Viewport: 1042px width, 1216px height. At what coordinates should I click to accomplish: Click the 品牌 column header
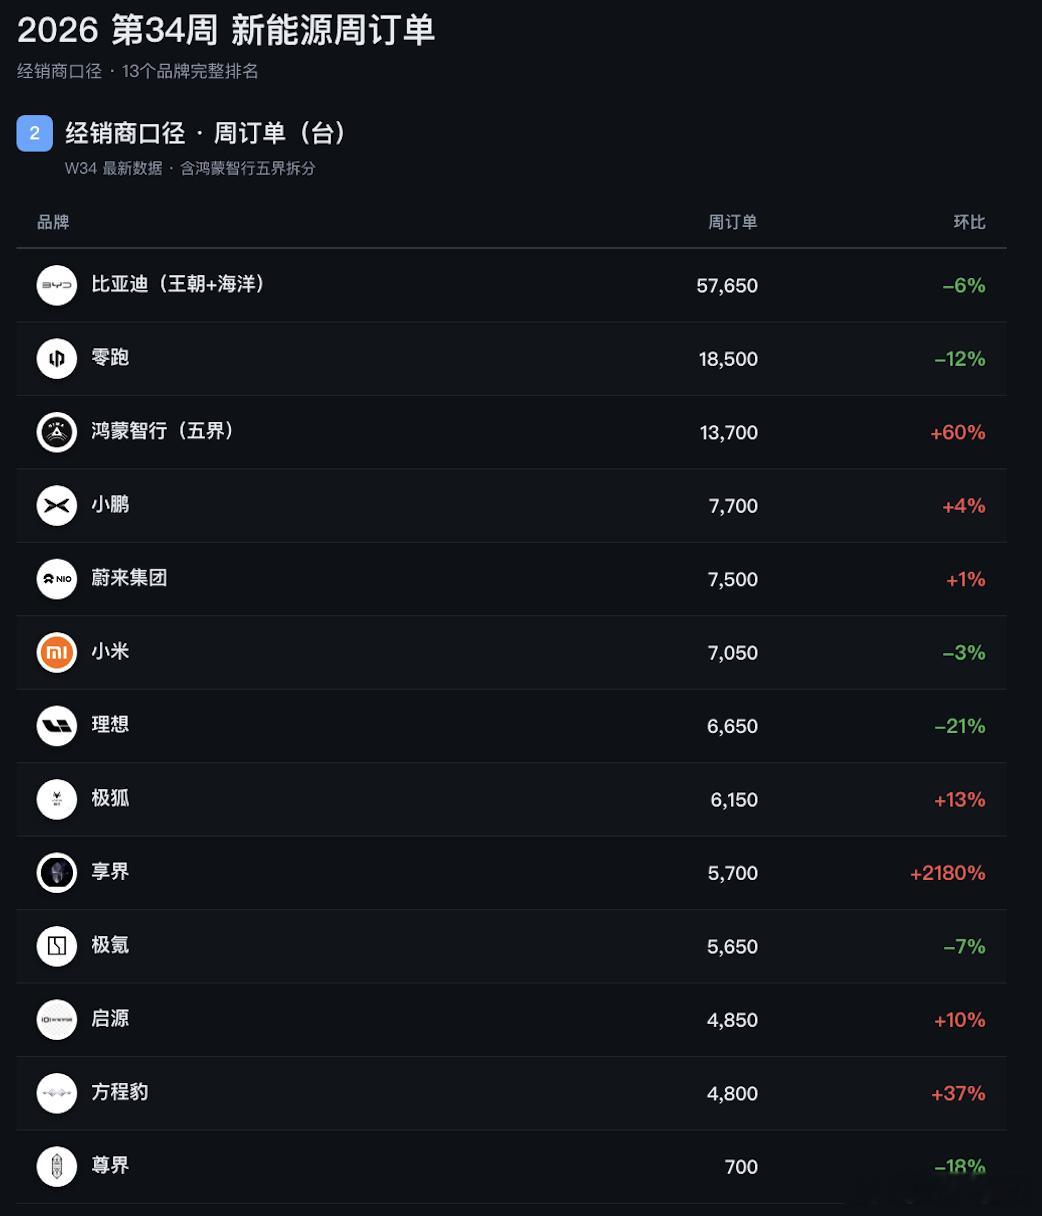pos(53,222)
